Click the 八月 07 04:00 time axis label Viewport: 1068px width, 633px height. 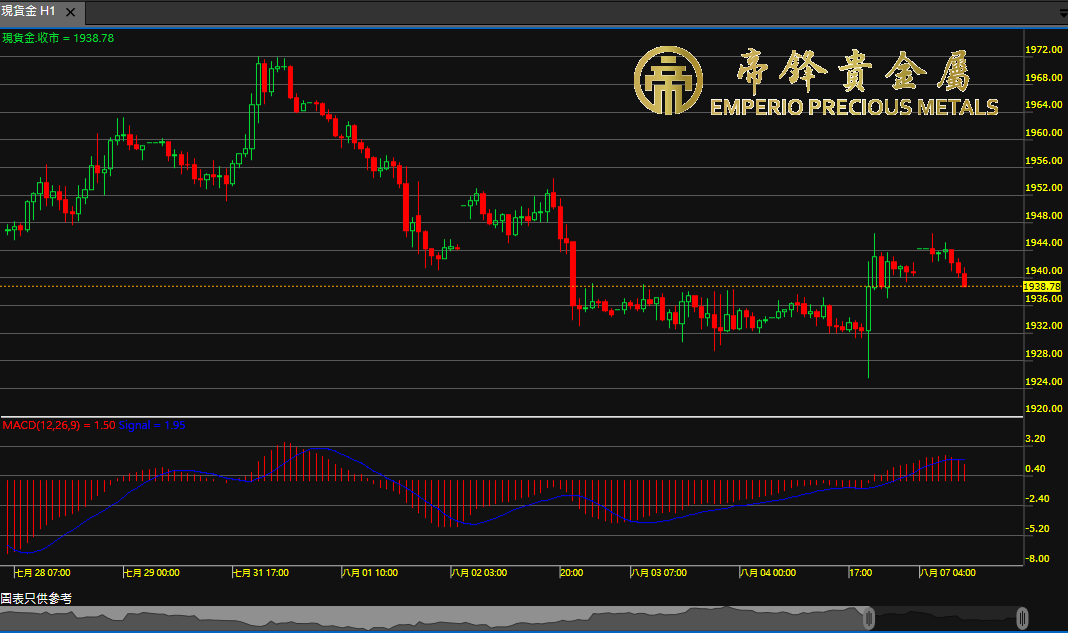(x=948, y=573)
